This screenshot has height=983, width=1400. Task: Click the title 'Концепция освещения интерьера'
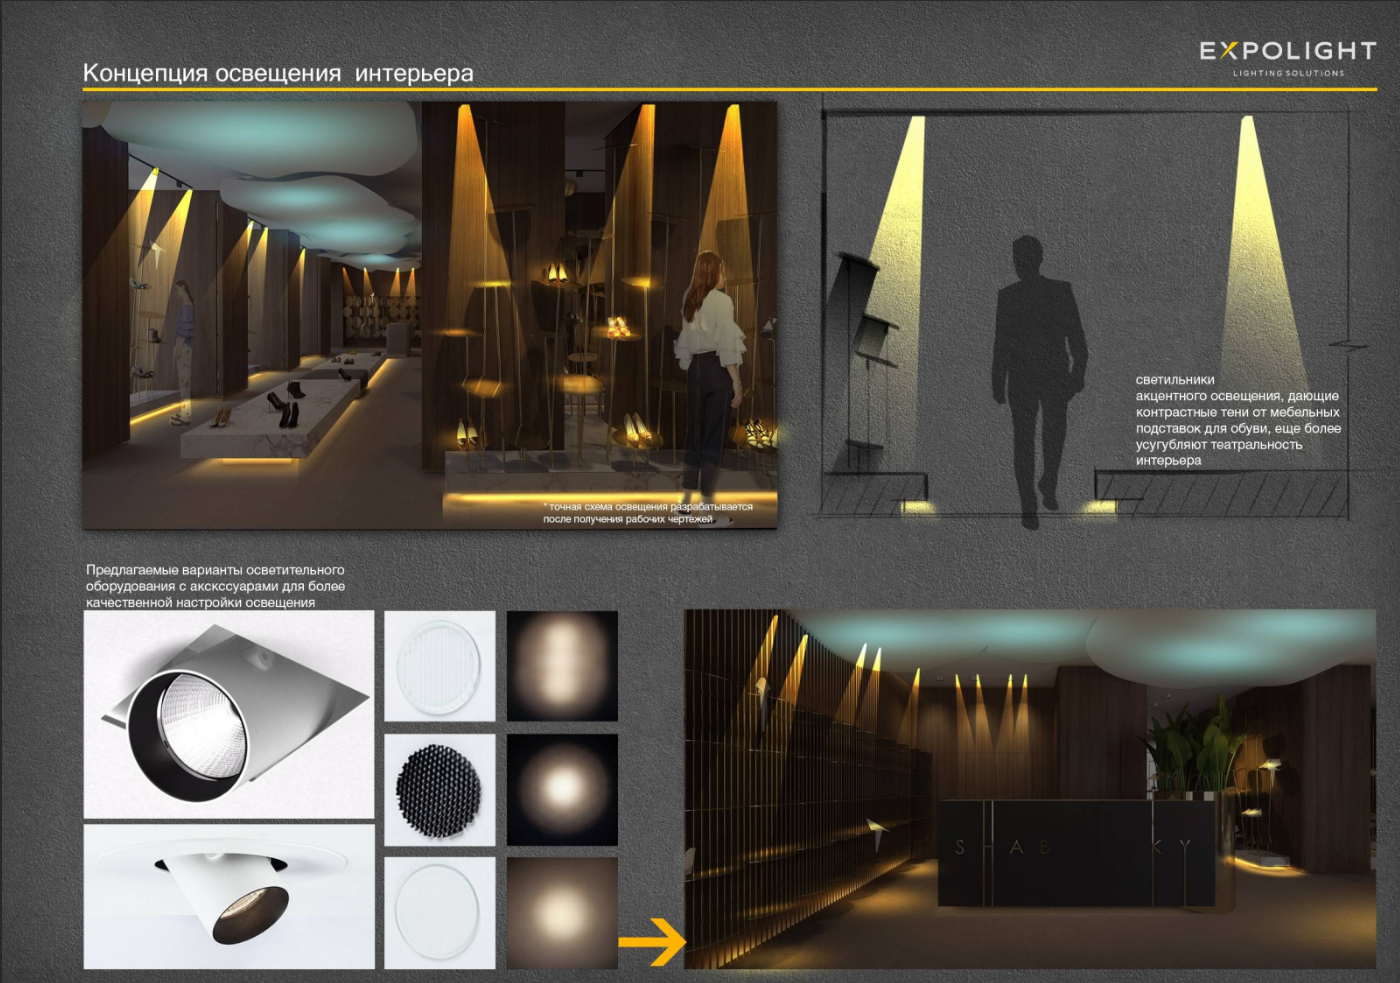tap(278, 73)
